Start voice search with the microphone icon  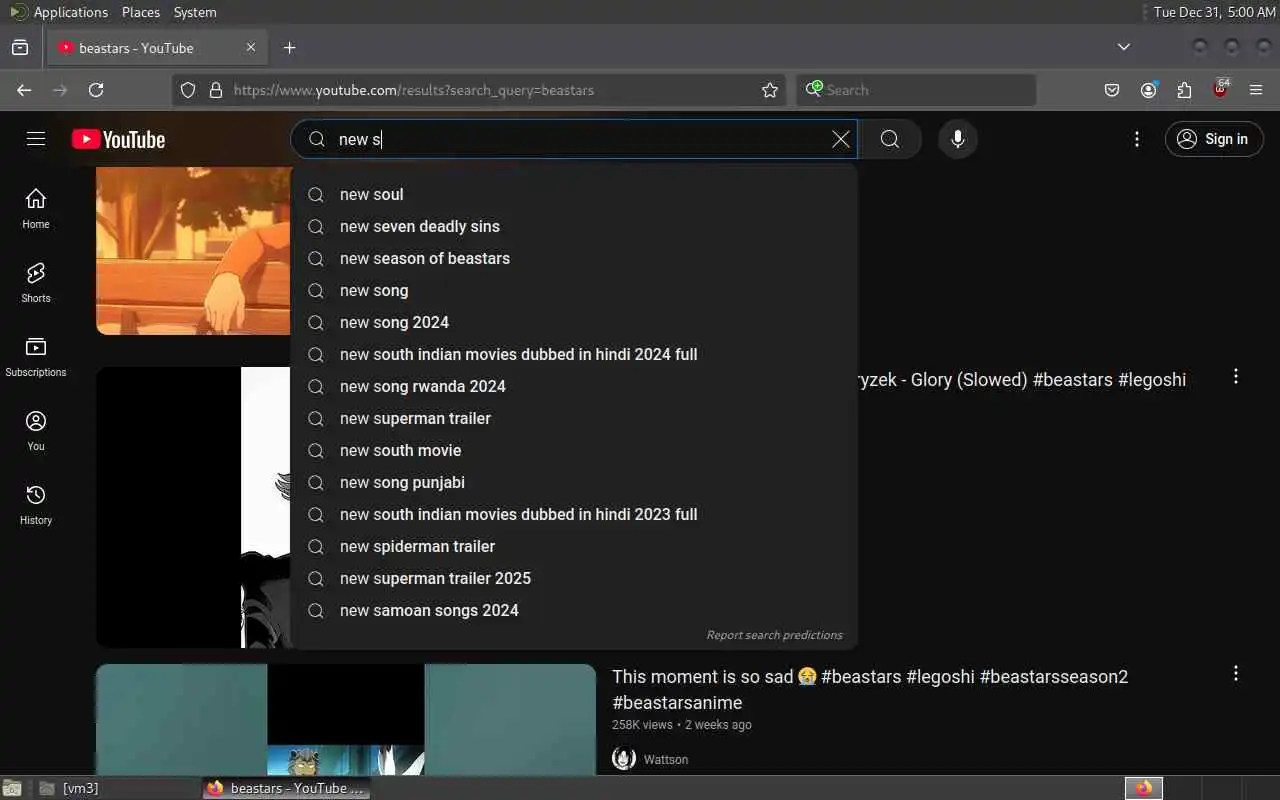click(958, 139)
